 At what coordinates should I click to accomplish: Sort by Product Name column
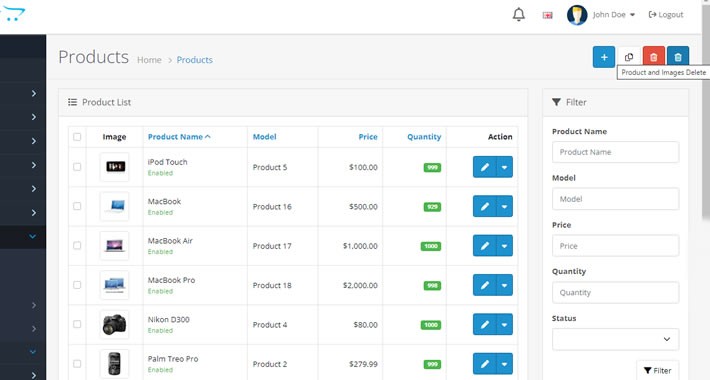(x=179, y=137)
